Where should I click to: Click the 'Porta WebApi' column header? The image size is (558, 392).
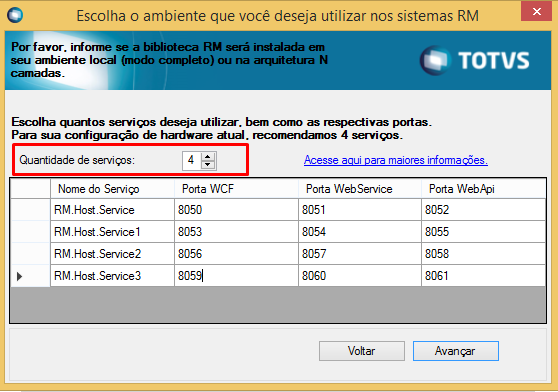click(x=483, y=189)
